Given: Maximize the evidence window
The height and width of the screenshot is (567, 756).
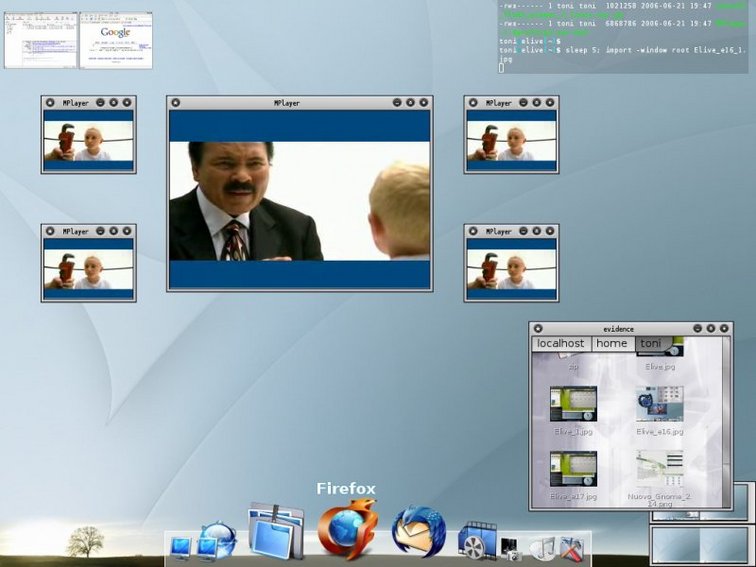Looking at the screenshot, I should 711,328.
